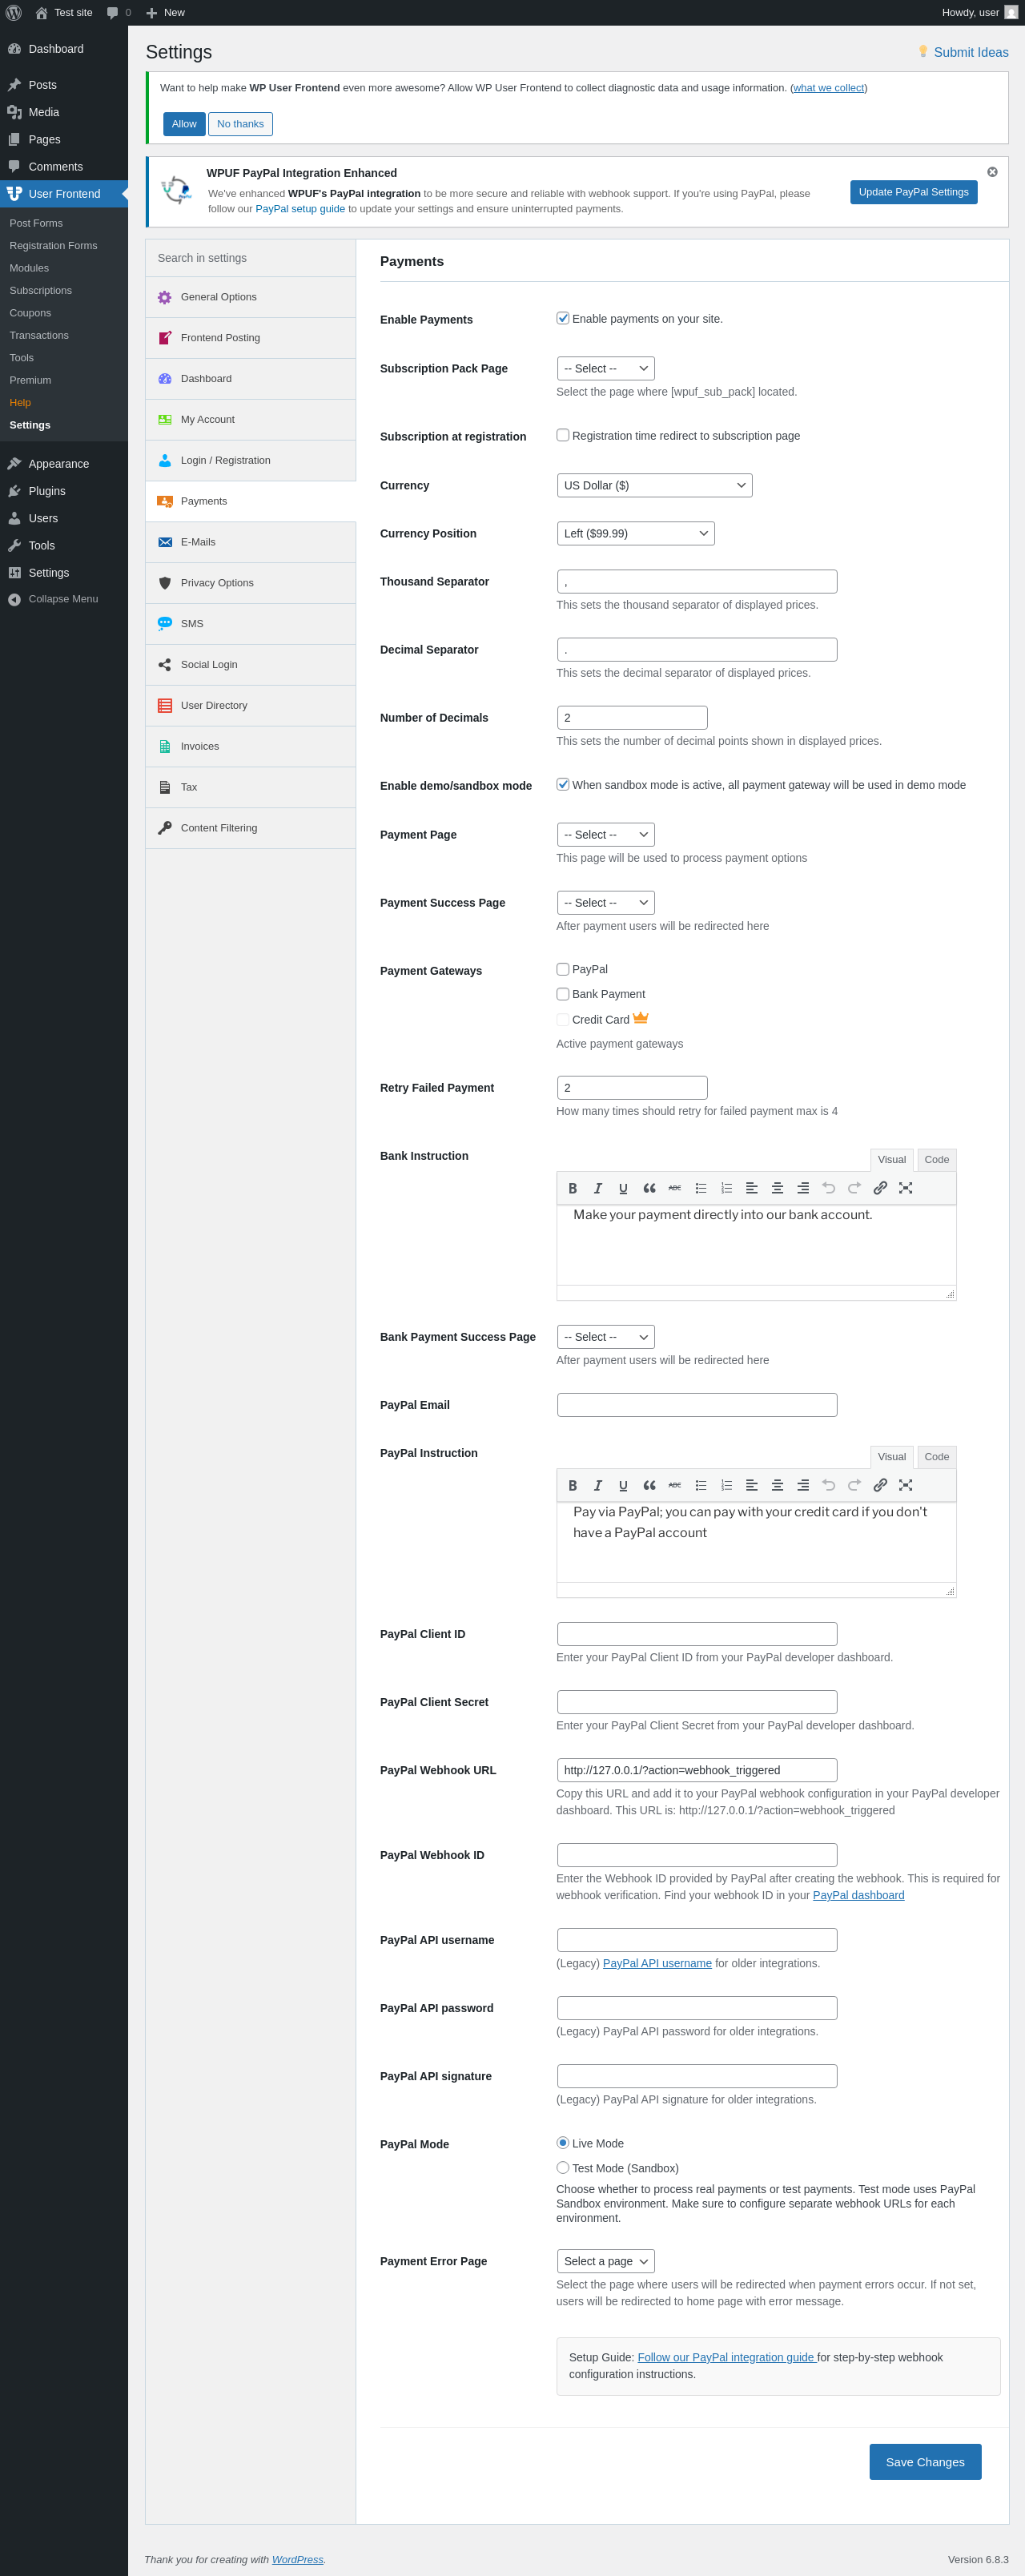Toggle fullscreen in PayPal Instruction editor
Image resolution: width=1025 pixels, height=2576 pixels.
point(905,1485)
